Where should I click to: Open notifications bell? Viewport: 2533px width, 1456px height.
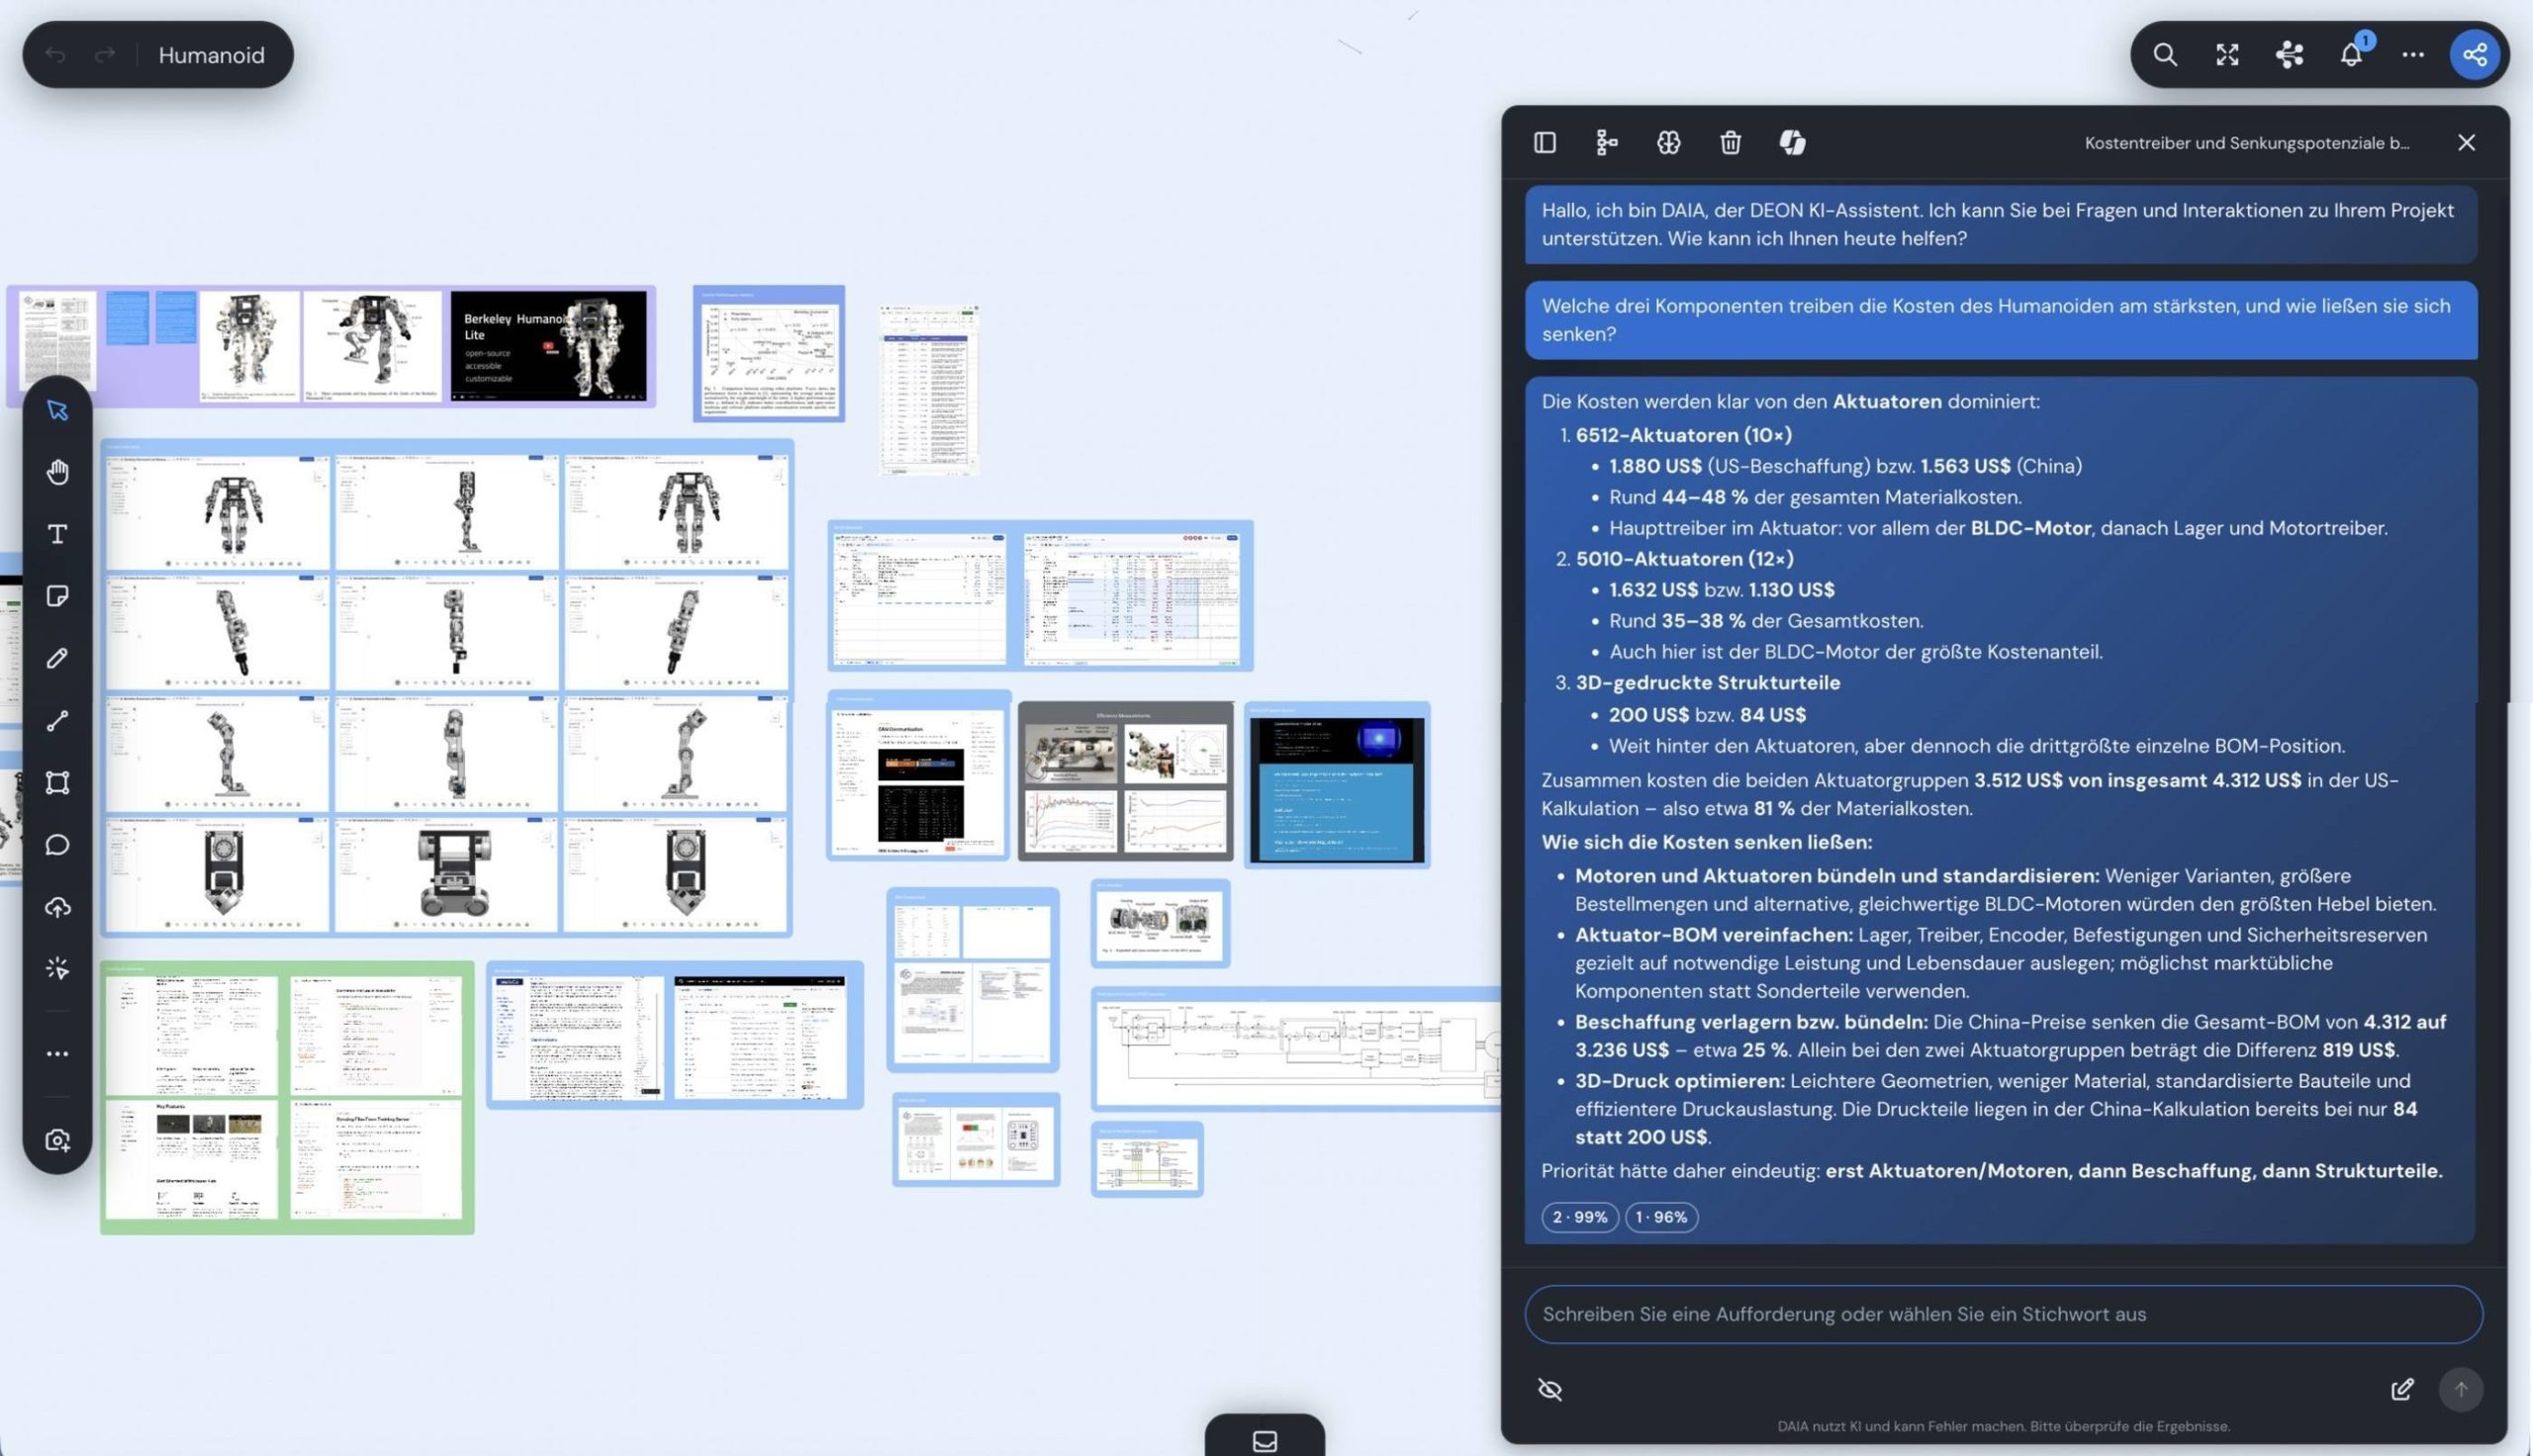2351,55
